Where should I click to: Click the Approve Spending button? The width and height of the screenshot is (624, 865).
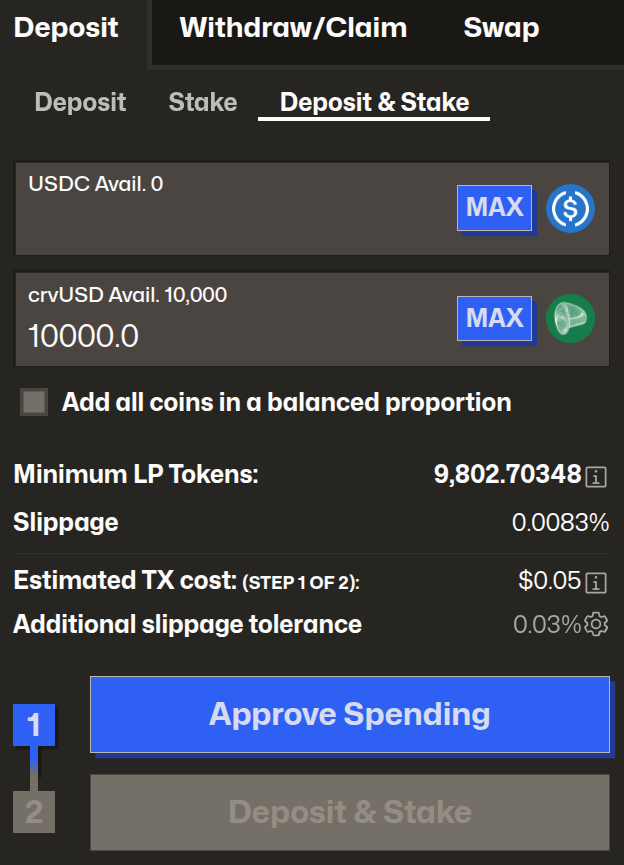pos(349,714)
